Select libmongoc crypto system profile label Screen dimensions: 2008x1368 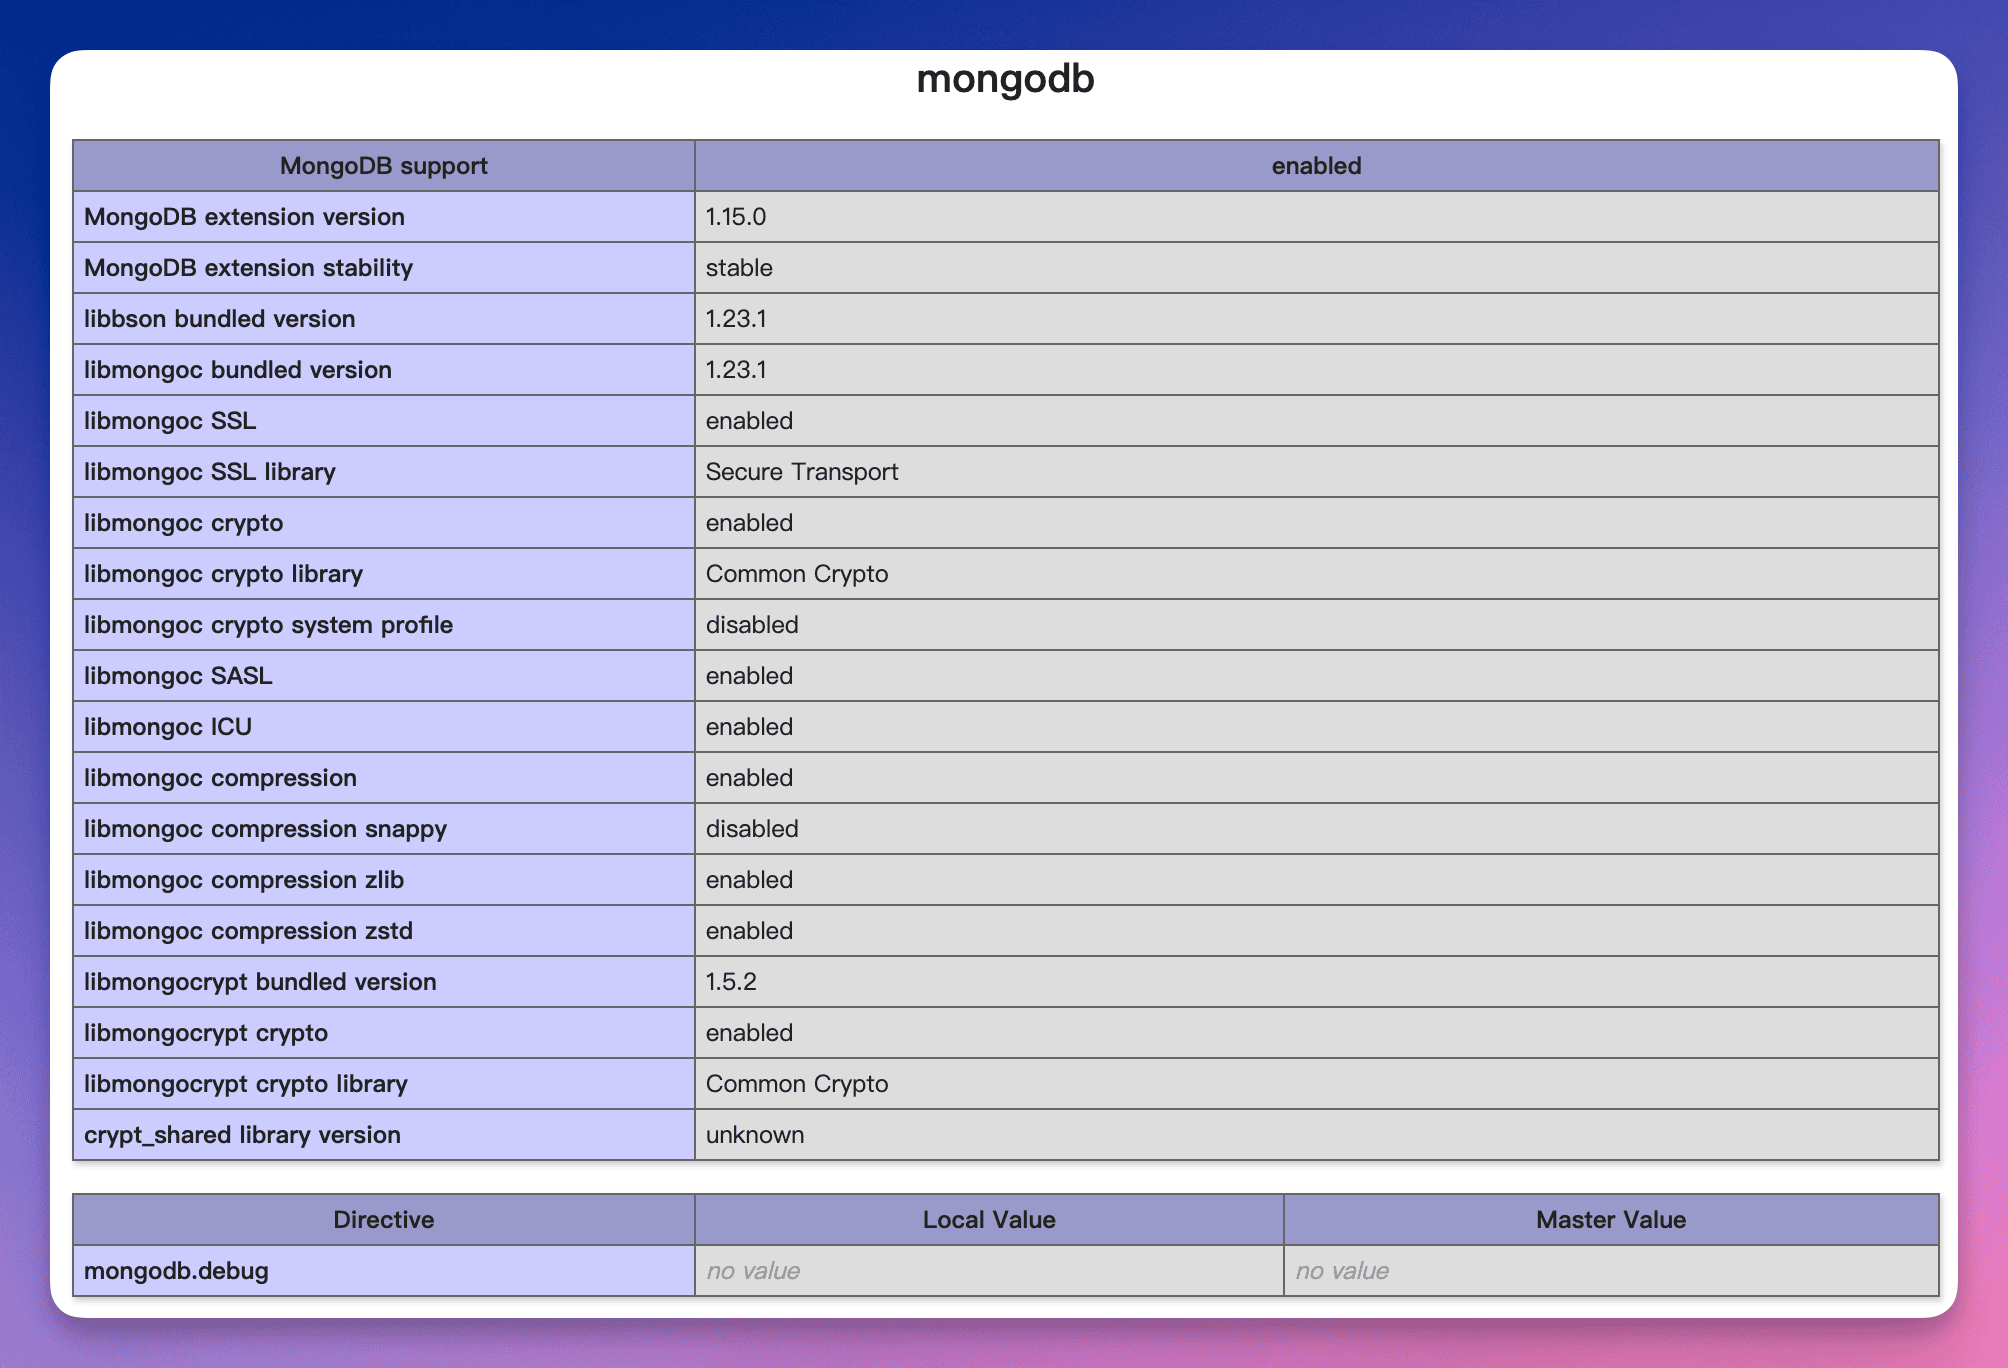(x=268, y=625)
